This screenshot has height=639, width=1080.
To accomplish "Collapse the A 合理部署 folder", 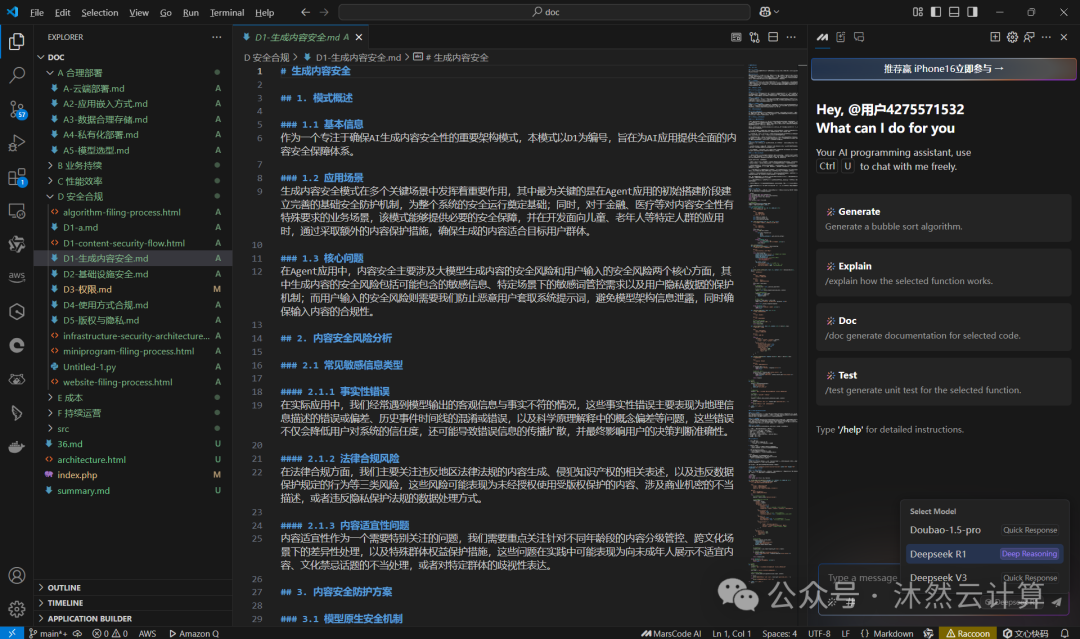I will (134, 73).
